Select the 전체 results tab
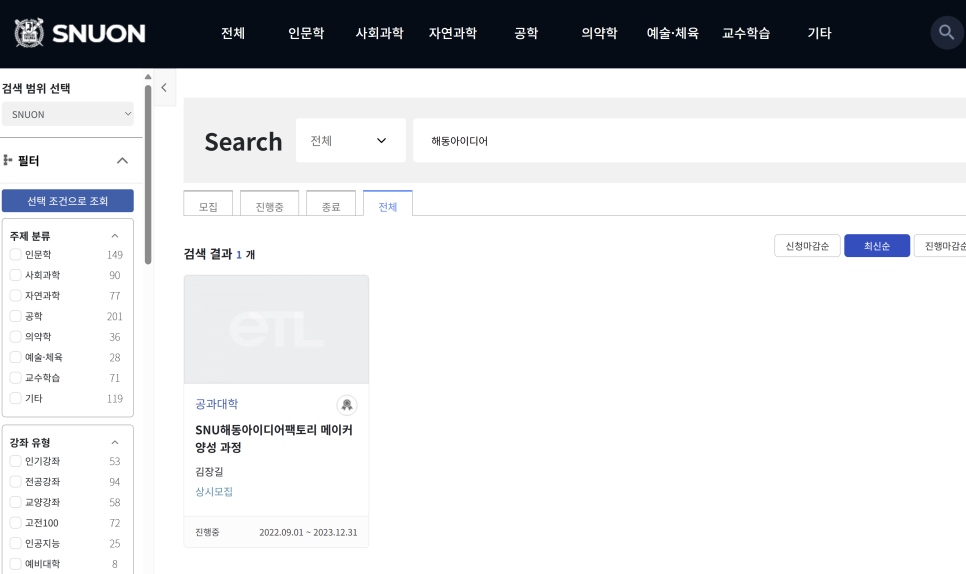 point(388,204)
